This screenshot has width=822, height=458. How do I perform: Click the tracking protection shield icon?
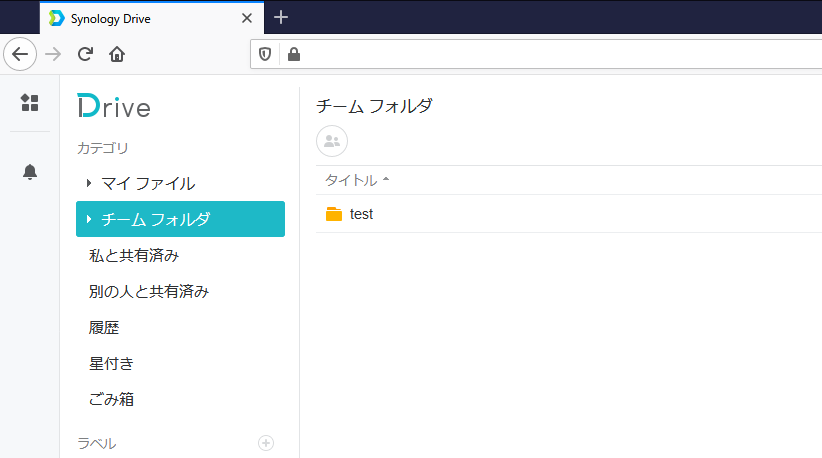point(265,54)
